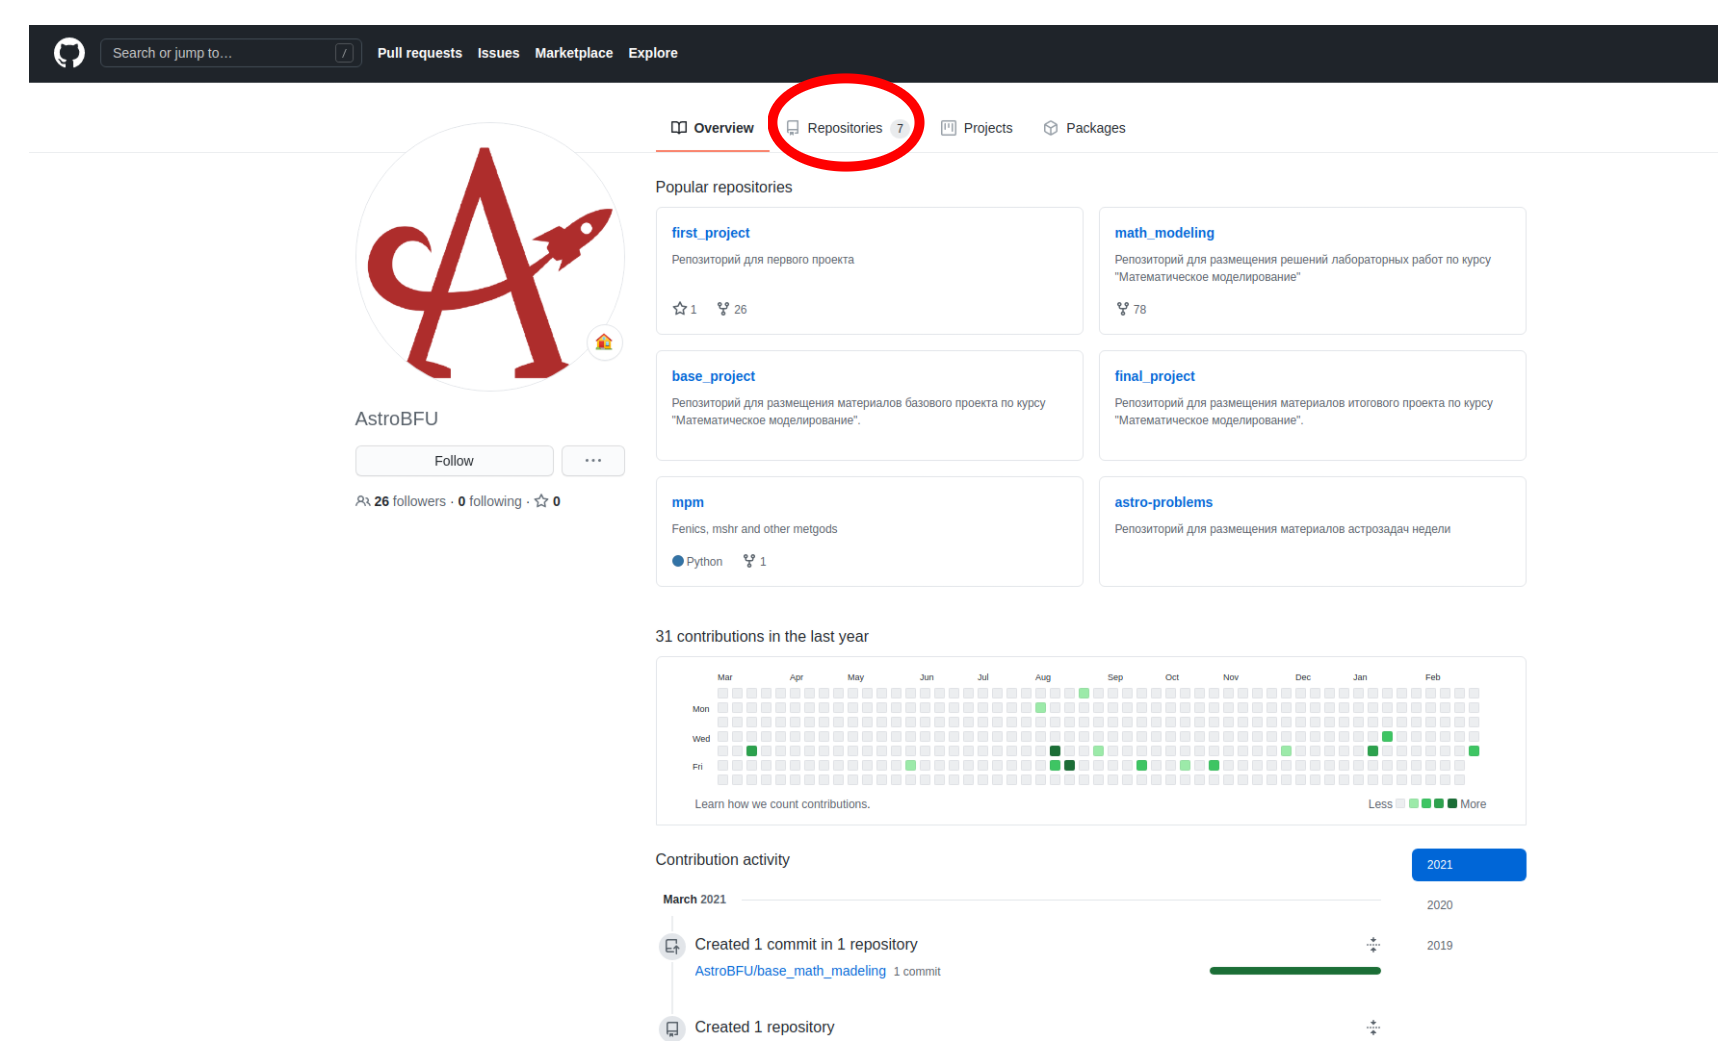
Task: Click the Python language dot on mpm
Action: (678, 561)
